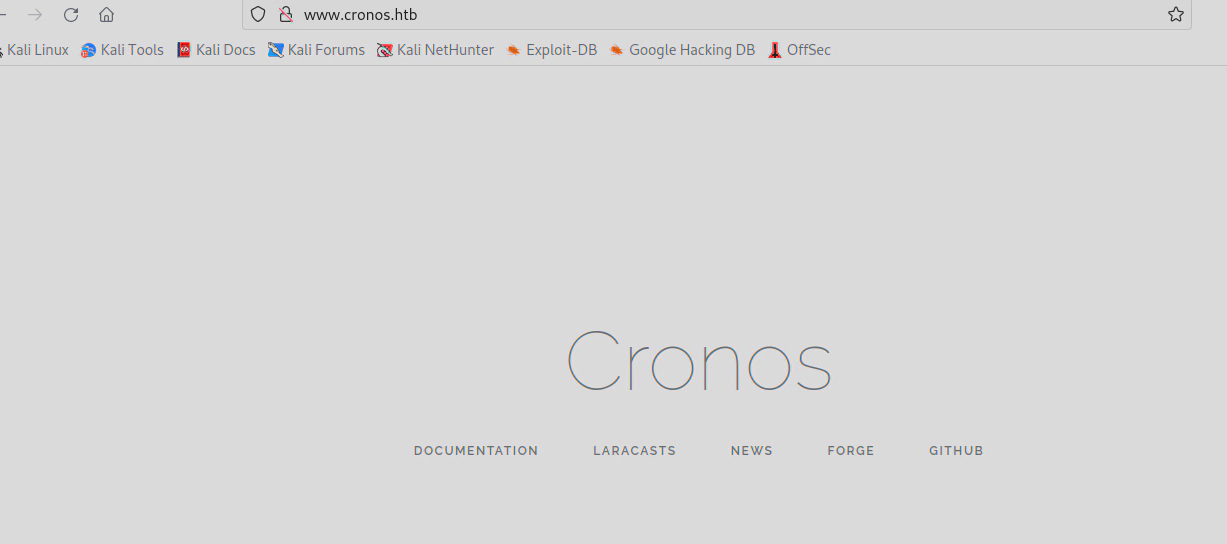This screenshot has height=544, width=1227.
Task: Open the Kali Tools bookmark
Action: (x=122, y=50)
